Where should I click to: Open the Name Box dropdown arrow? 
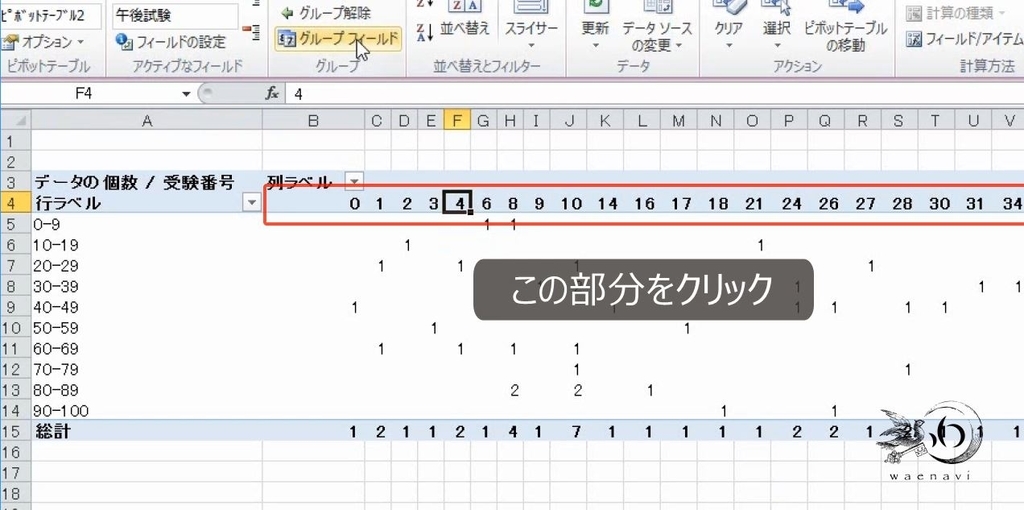click(186, 94)
